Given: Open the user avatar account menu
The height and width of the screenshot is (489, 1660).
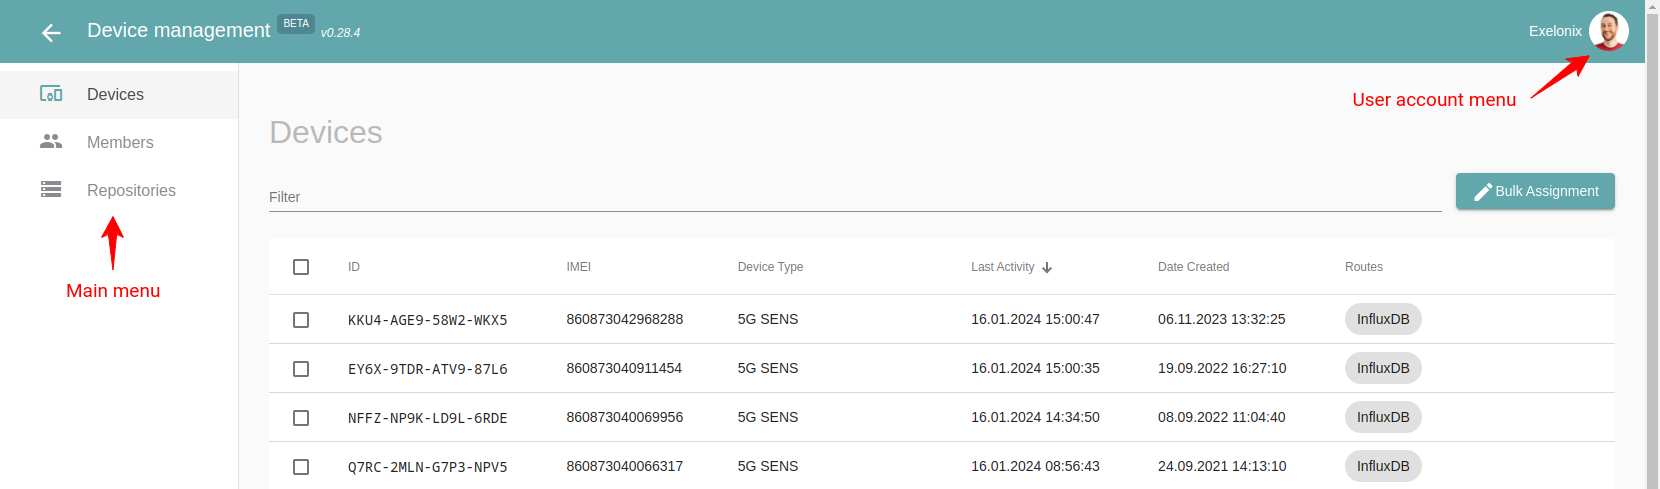Looking at the screenshot, I should [1608, 31].
